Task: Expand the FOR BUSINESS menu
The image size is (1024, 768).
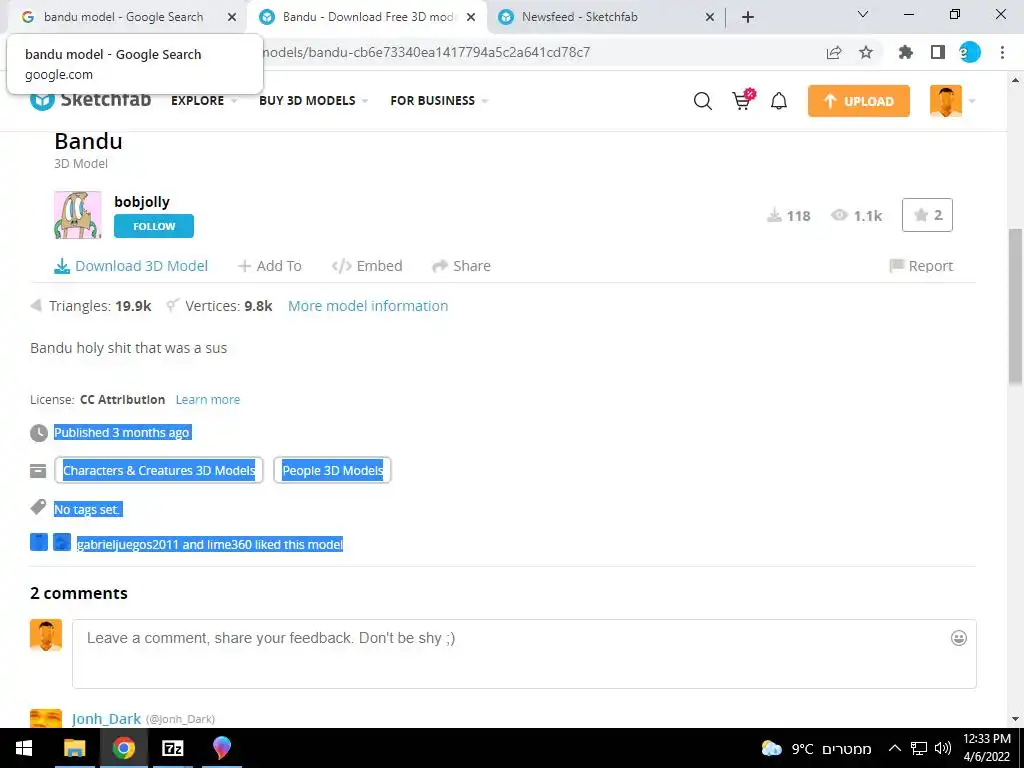Action: pos(439,101)
